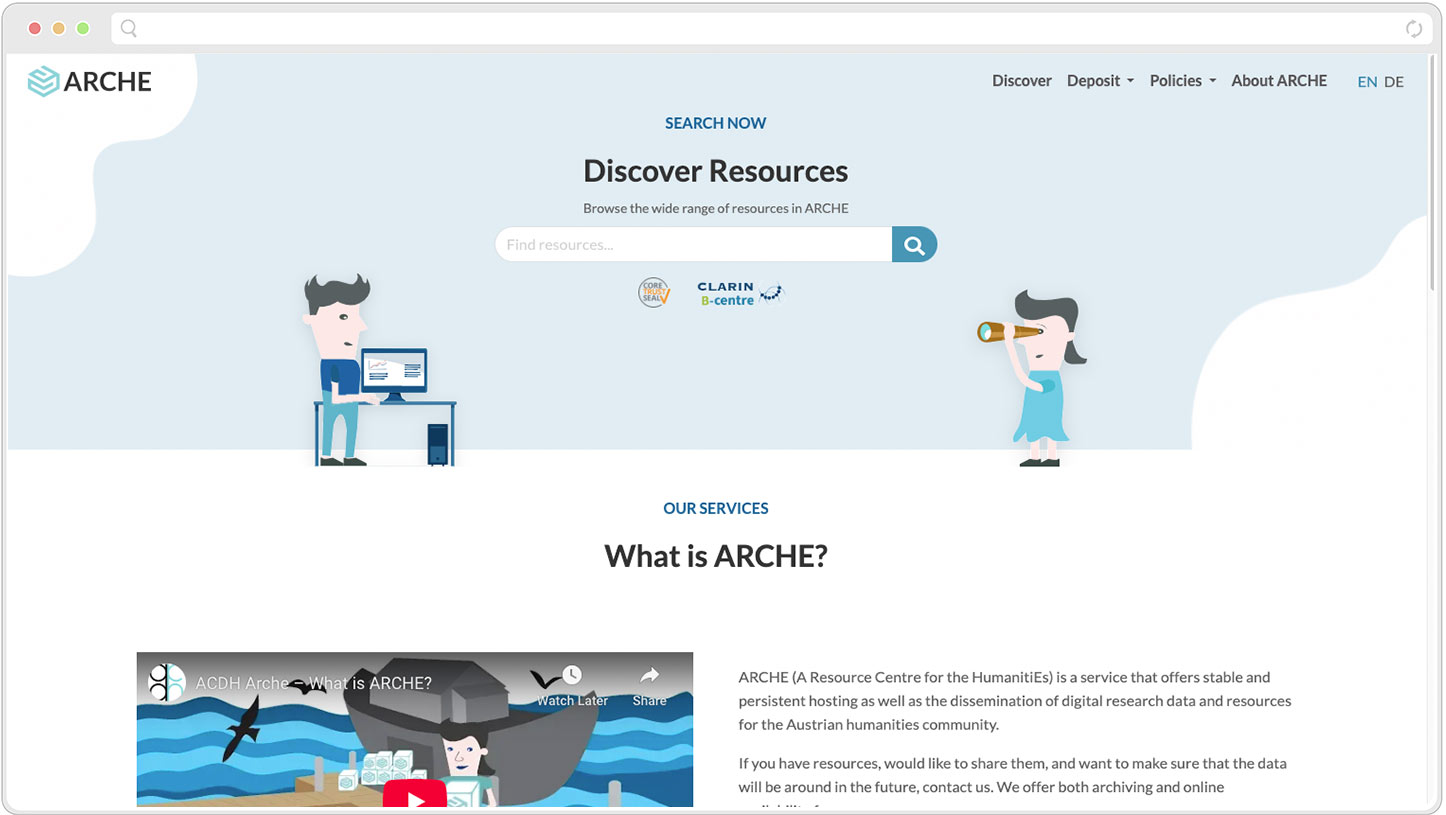Click the browser reload icon
This screenshot has width=1446, height=815.
coord(1413,29)
